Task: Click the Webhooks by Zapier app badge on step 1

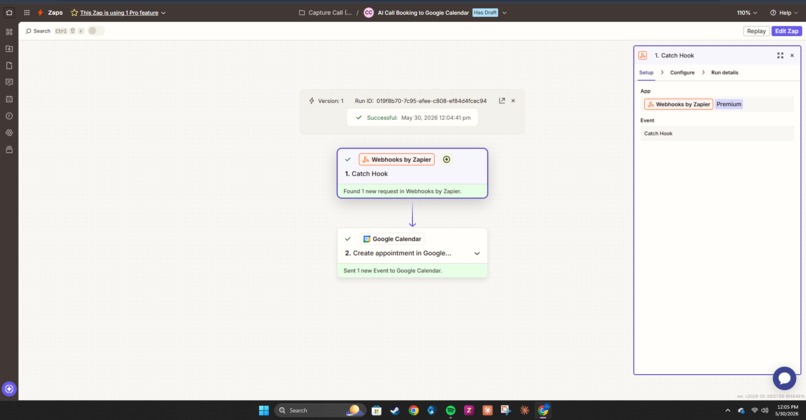Action: click(x=397, y=159)
